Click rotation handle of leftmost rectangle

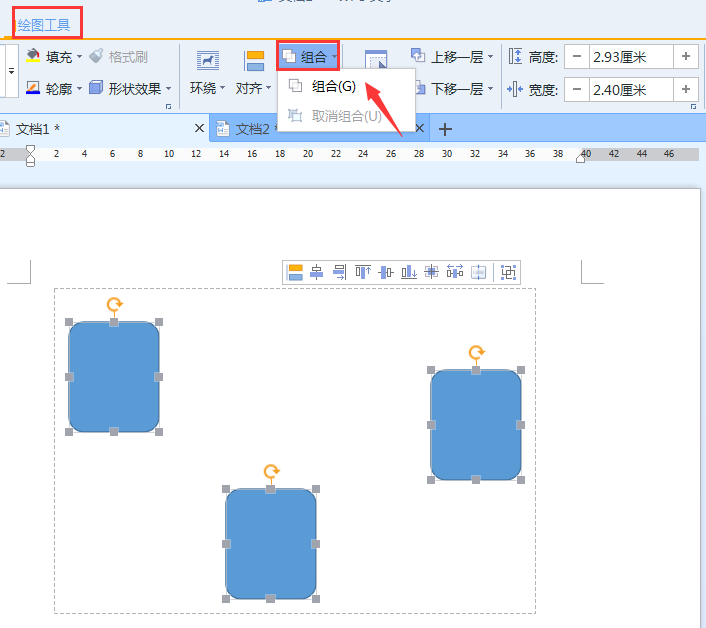click(114, 305)
